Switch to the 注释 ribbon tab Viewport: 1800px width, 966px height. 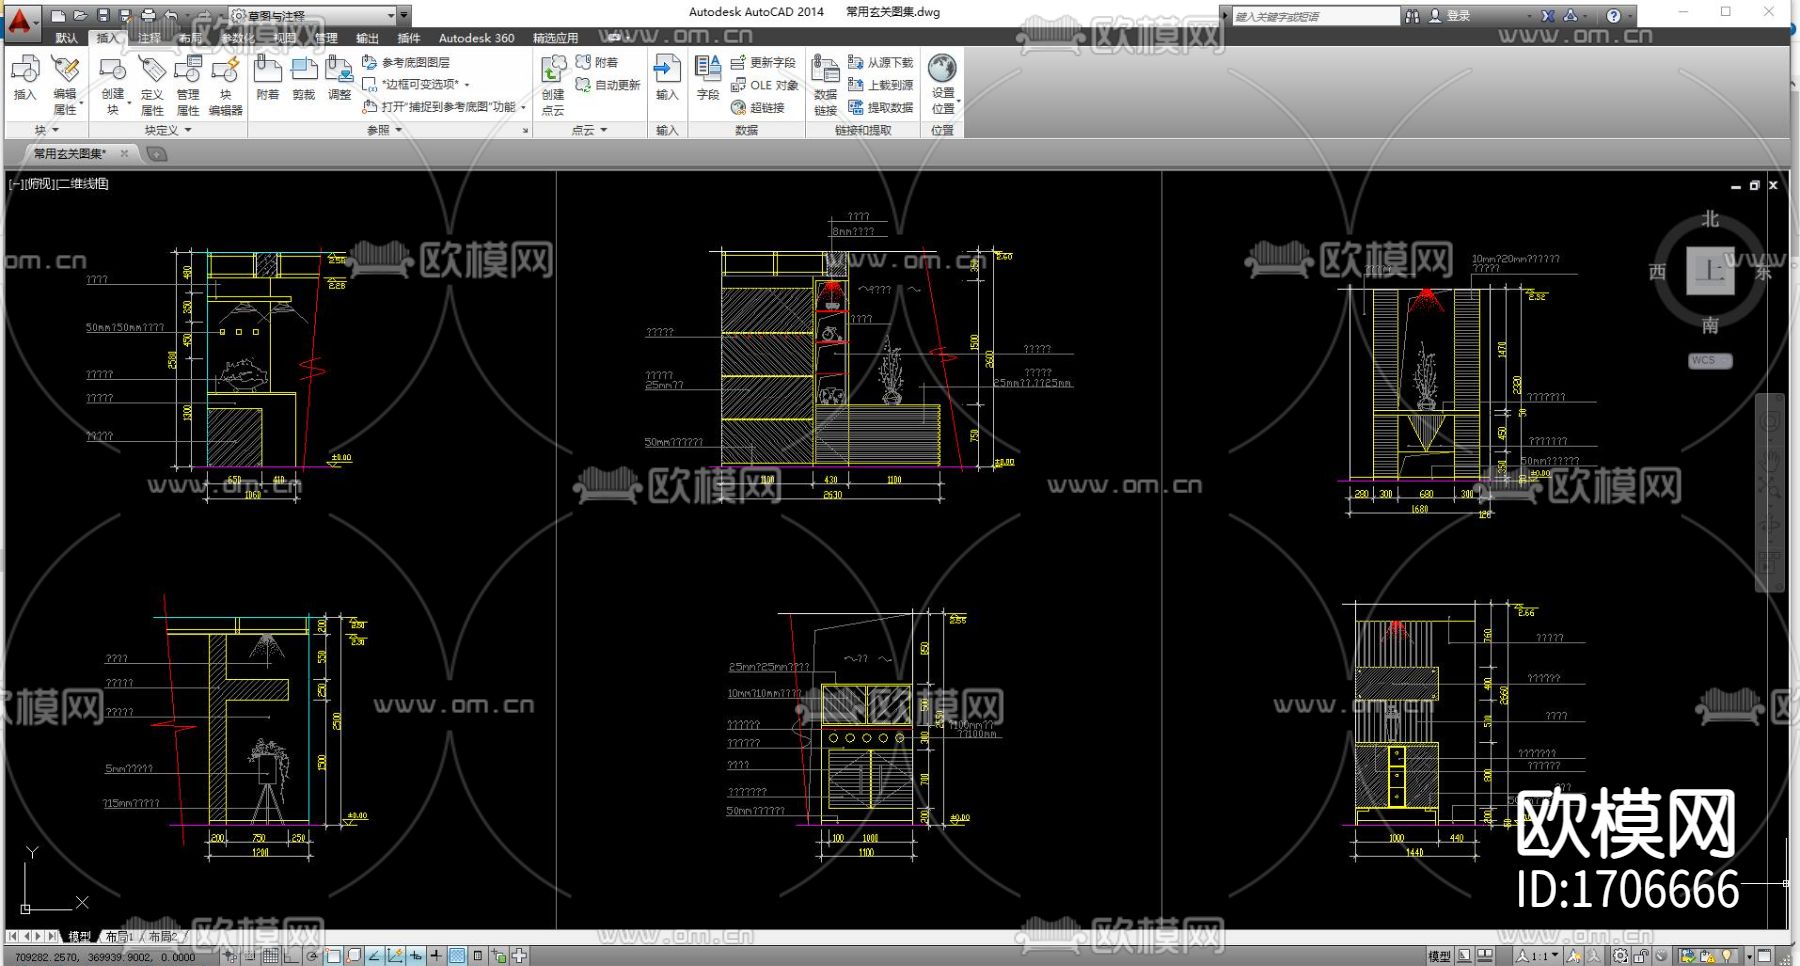click(x=149, y=38)
